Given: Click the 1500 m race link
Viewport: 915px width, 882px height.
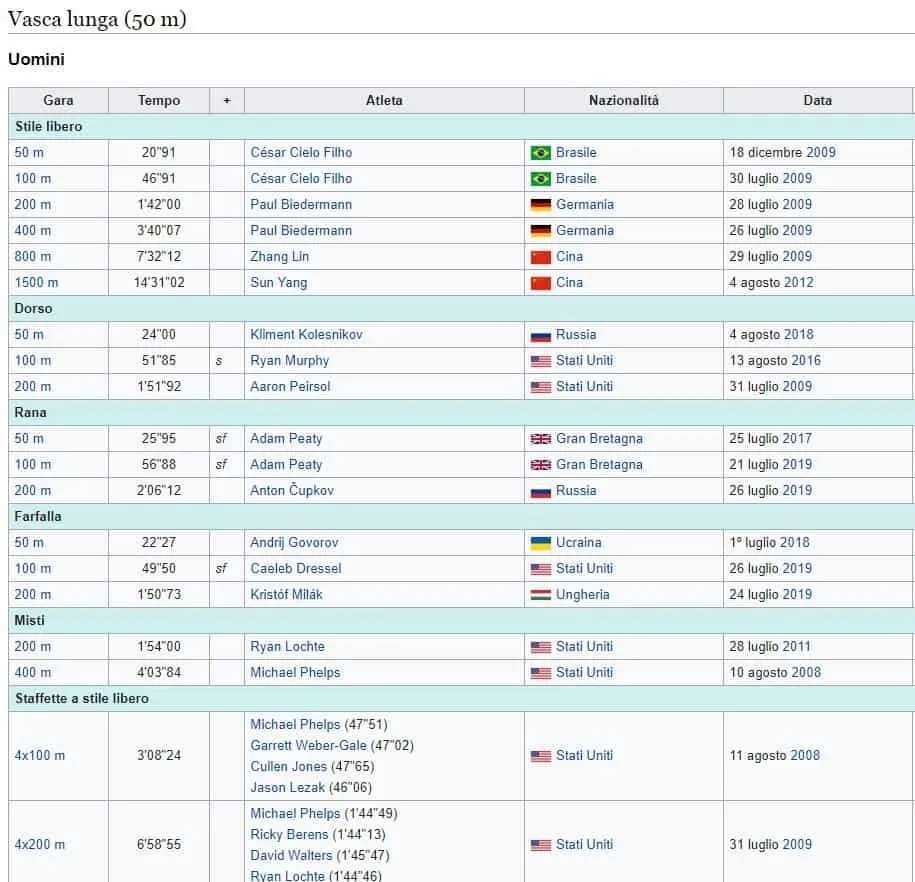Looking at the screenshot, I should coord(36,282).
